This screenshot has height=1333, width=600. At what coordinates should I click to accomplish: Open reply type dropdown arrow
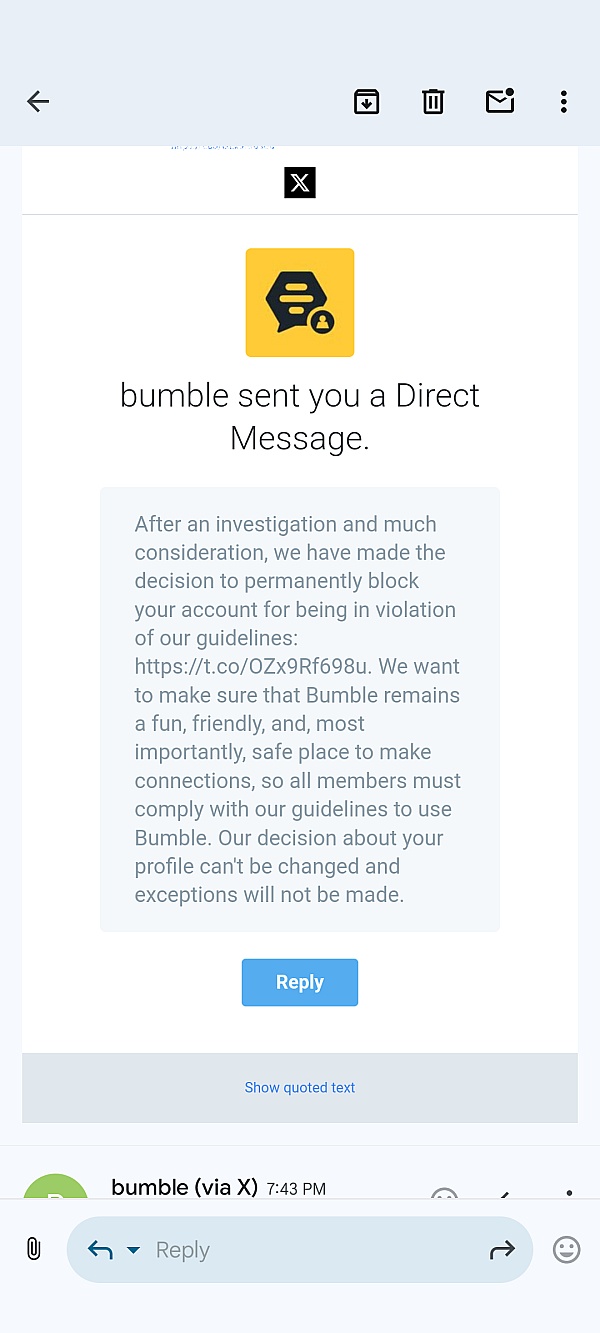click(x=133, y=1250)
